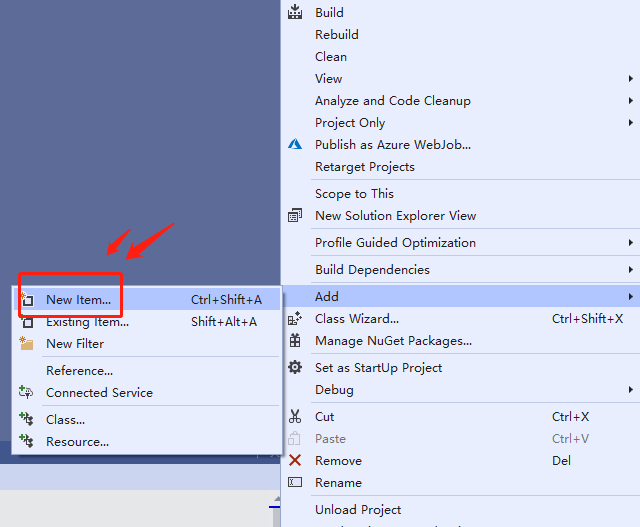640x527 pixels.
Task: Click the Ctrl+Shift+X shortcut text
Action: coord(587,318)
